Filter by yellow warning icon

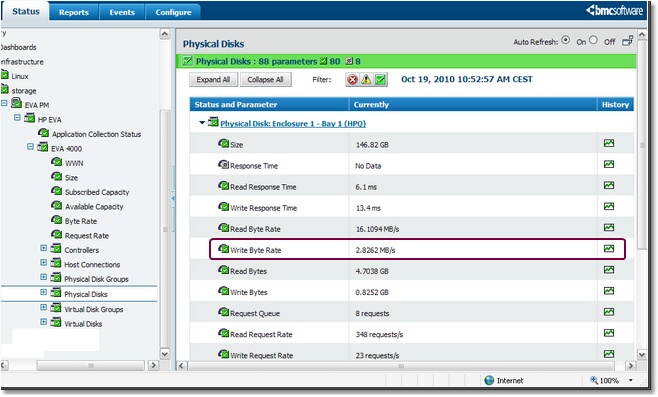point(366,79)
